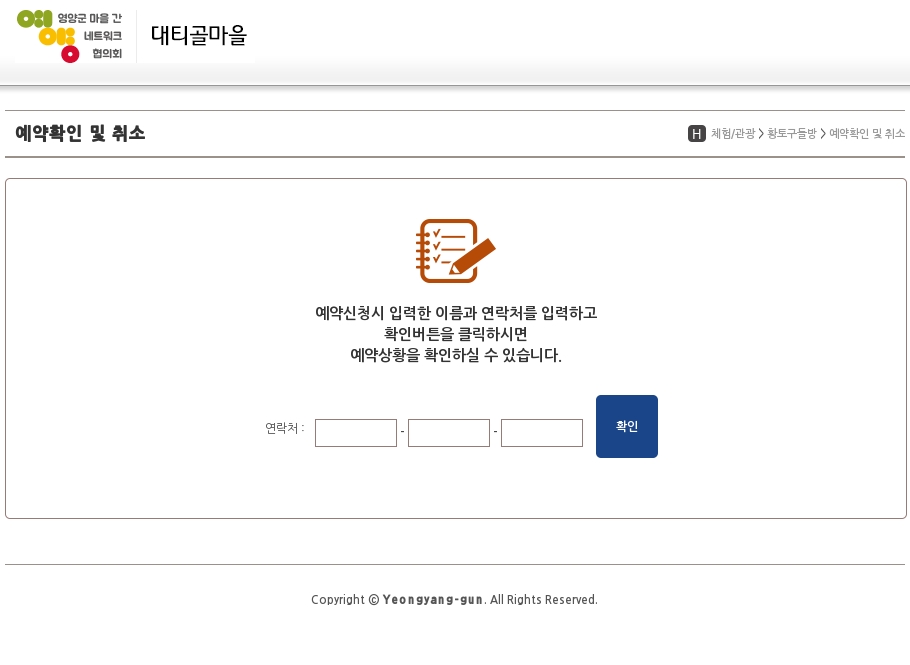Click the text line 확인버튼을 클릭하시면

pyautogui.click(x=456, y=334)
